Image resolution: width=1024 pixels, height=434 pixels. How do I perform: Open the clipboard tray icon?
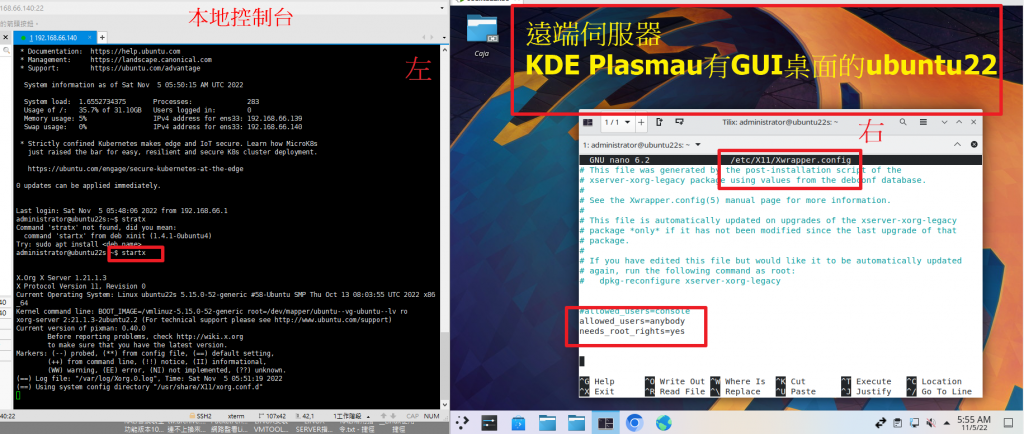897,423
